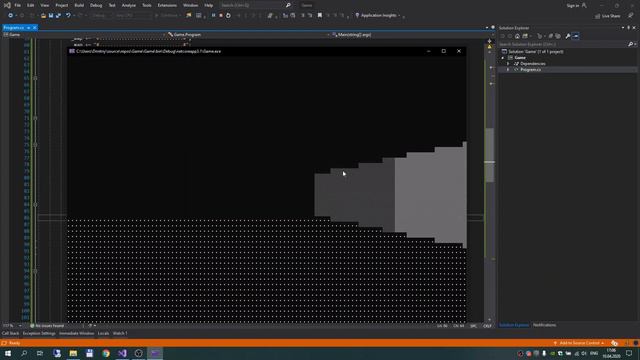The width and height of the screenshot is (640, 360).
Task: Switch to the Notifications tab
Action: 544,325
